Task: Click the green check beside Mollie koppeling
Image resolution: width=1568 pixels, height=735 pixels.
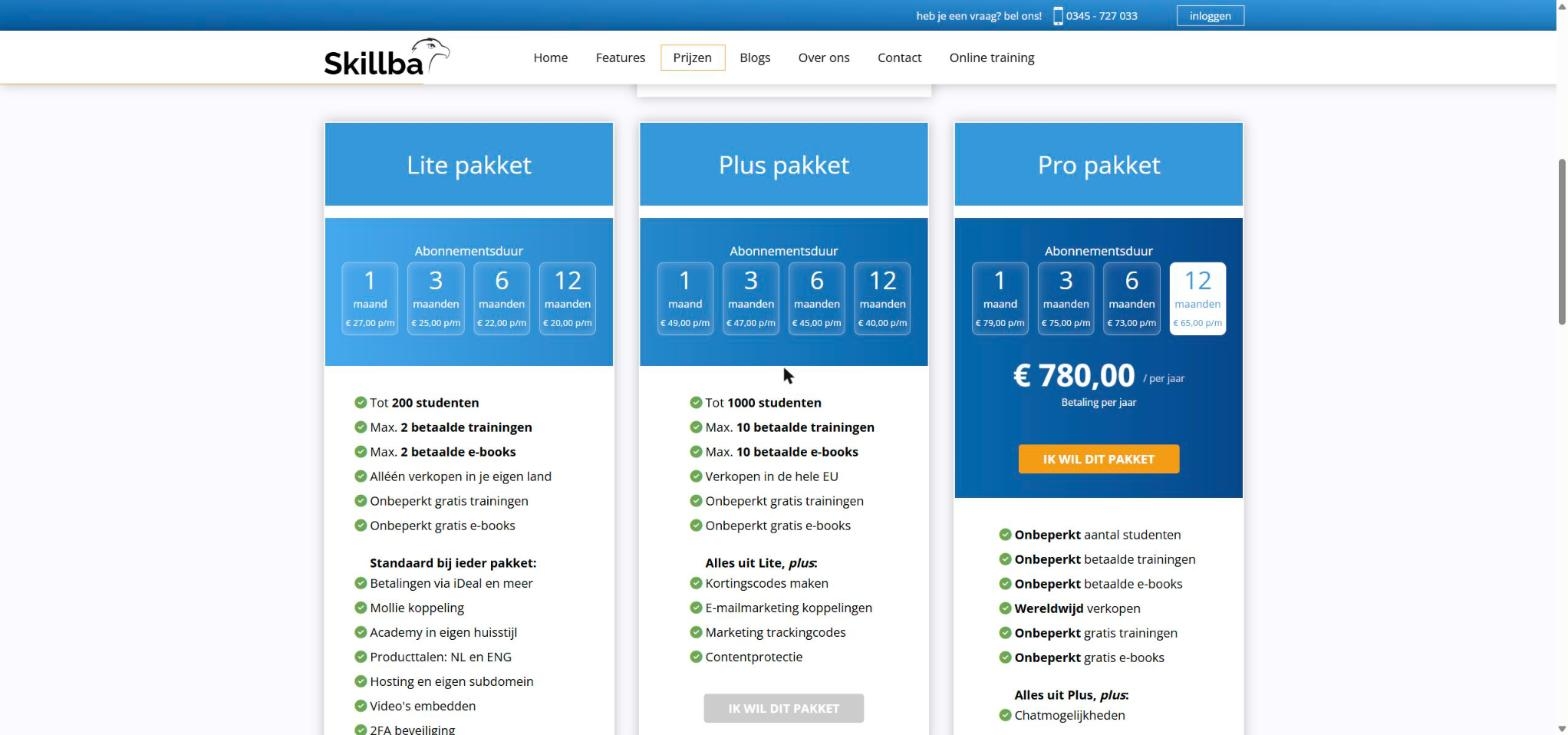Action: pos(361,608)
